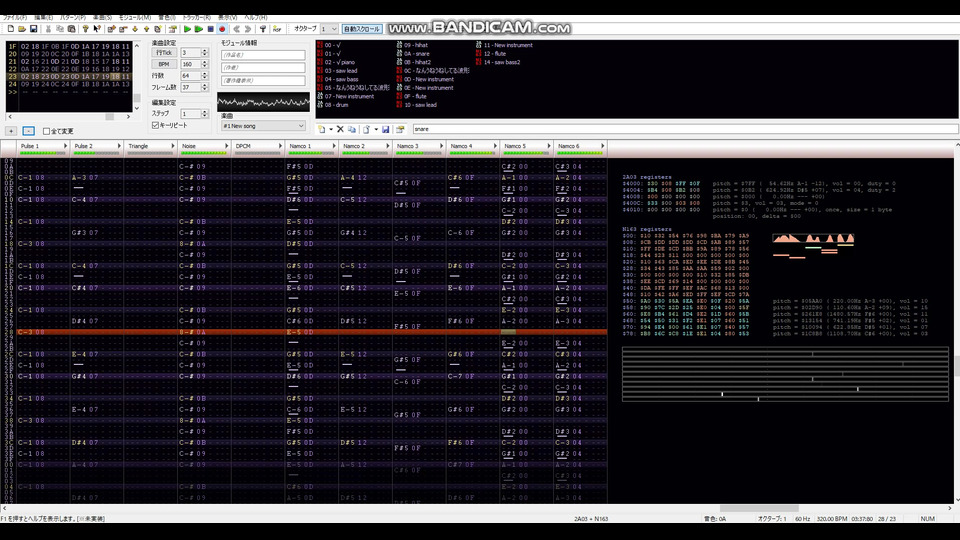Image resolution: width=960 pixels, height=540 pixels.
Task: Click the module author input field
Action: [x=263, y=67]
